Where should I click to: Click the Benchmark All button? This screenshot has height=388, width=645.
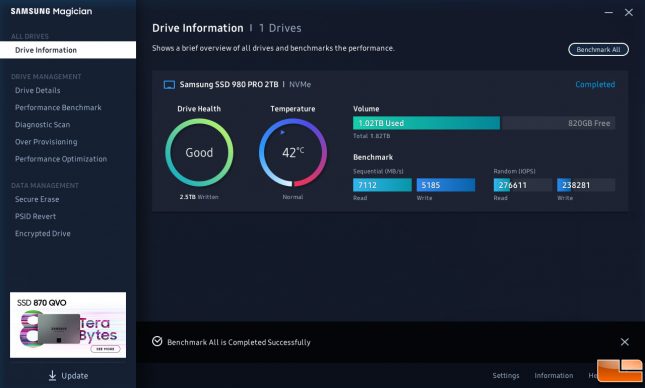point(598,50)
